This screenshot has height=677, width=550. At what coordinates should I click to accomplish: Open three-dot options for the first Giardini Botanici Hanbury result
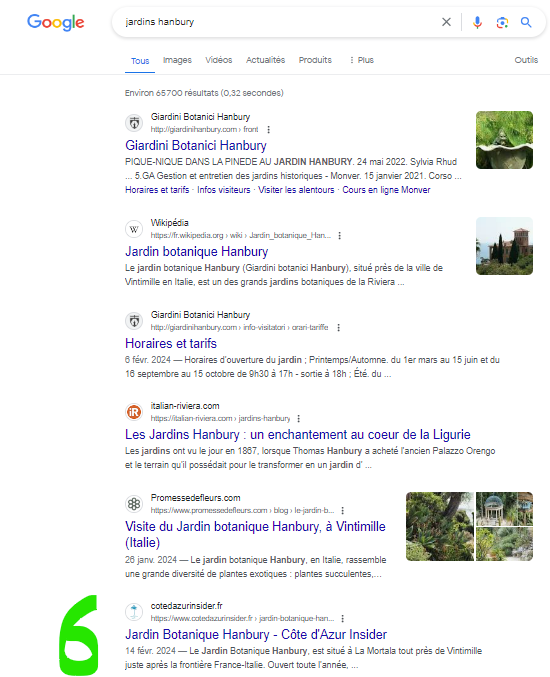click(x=269, y=130)
